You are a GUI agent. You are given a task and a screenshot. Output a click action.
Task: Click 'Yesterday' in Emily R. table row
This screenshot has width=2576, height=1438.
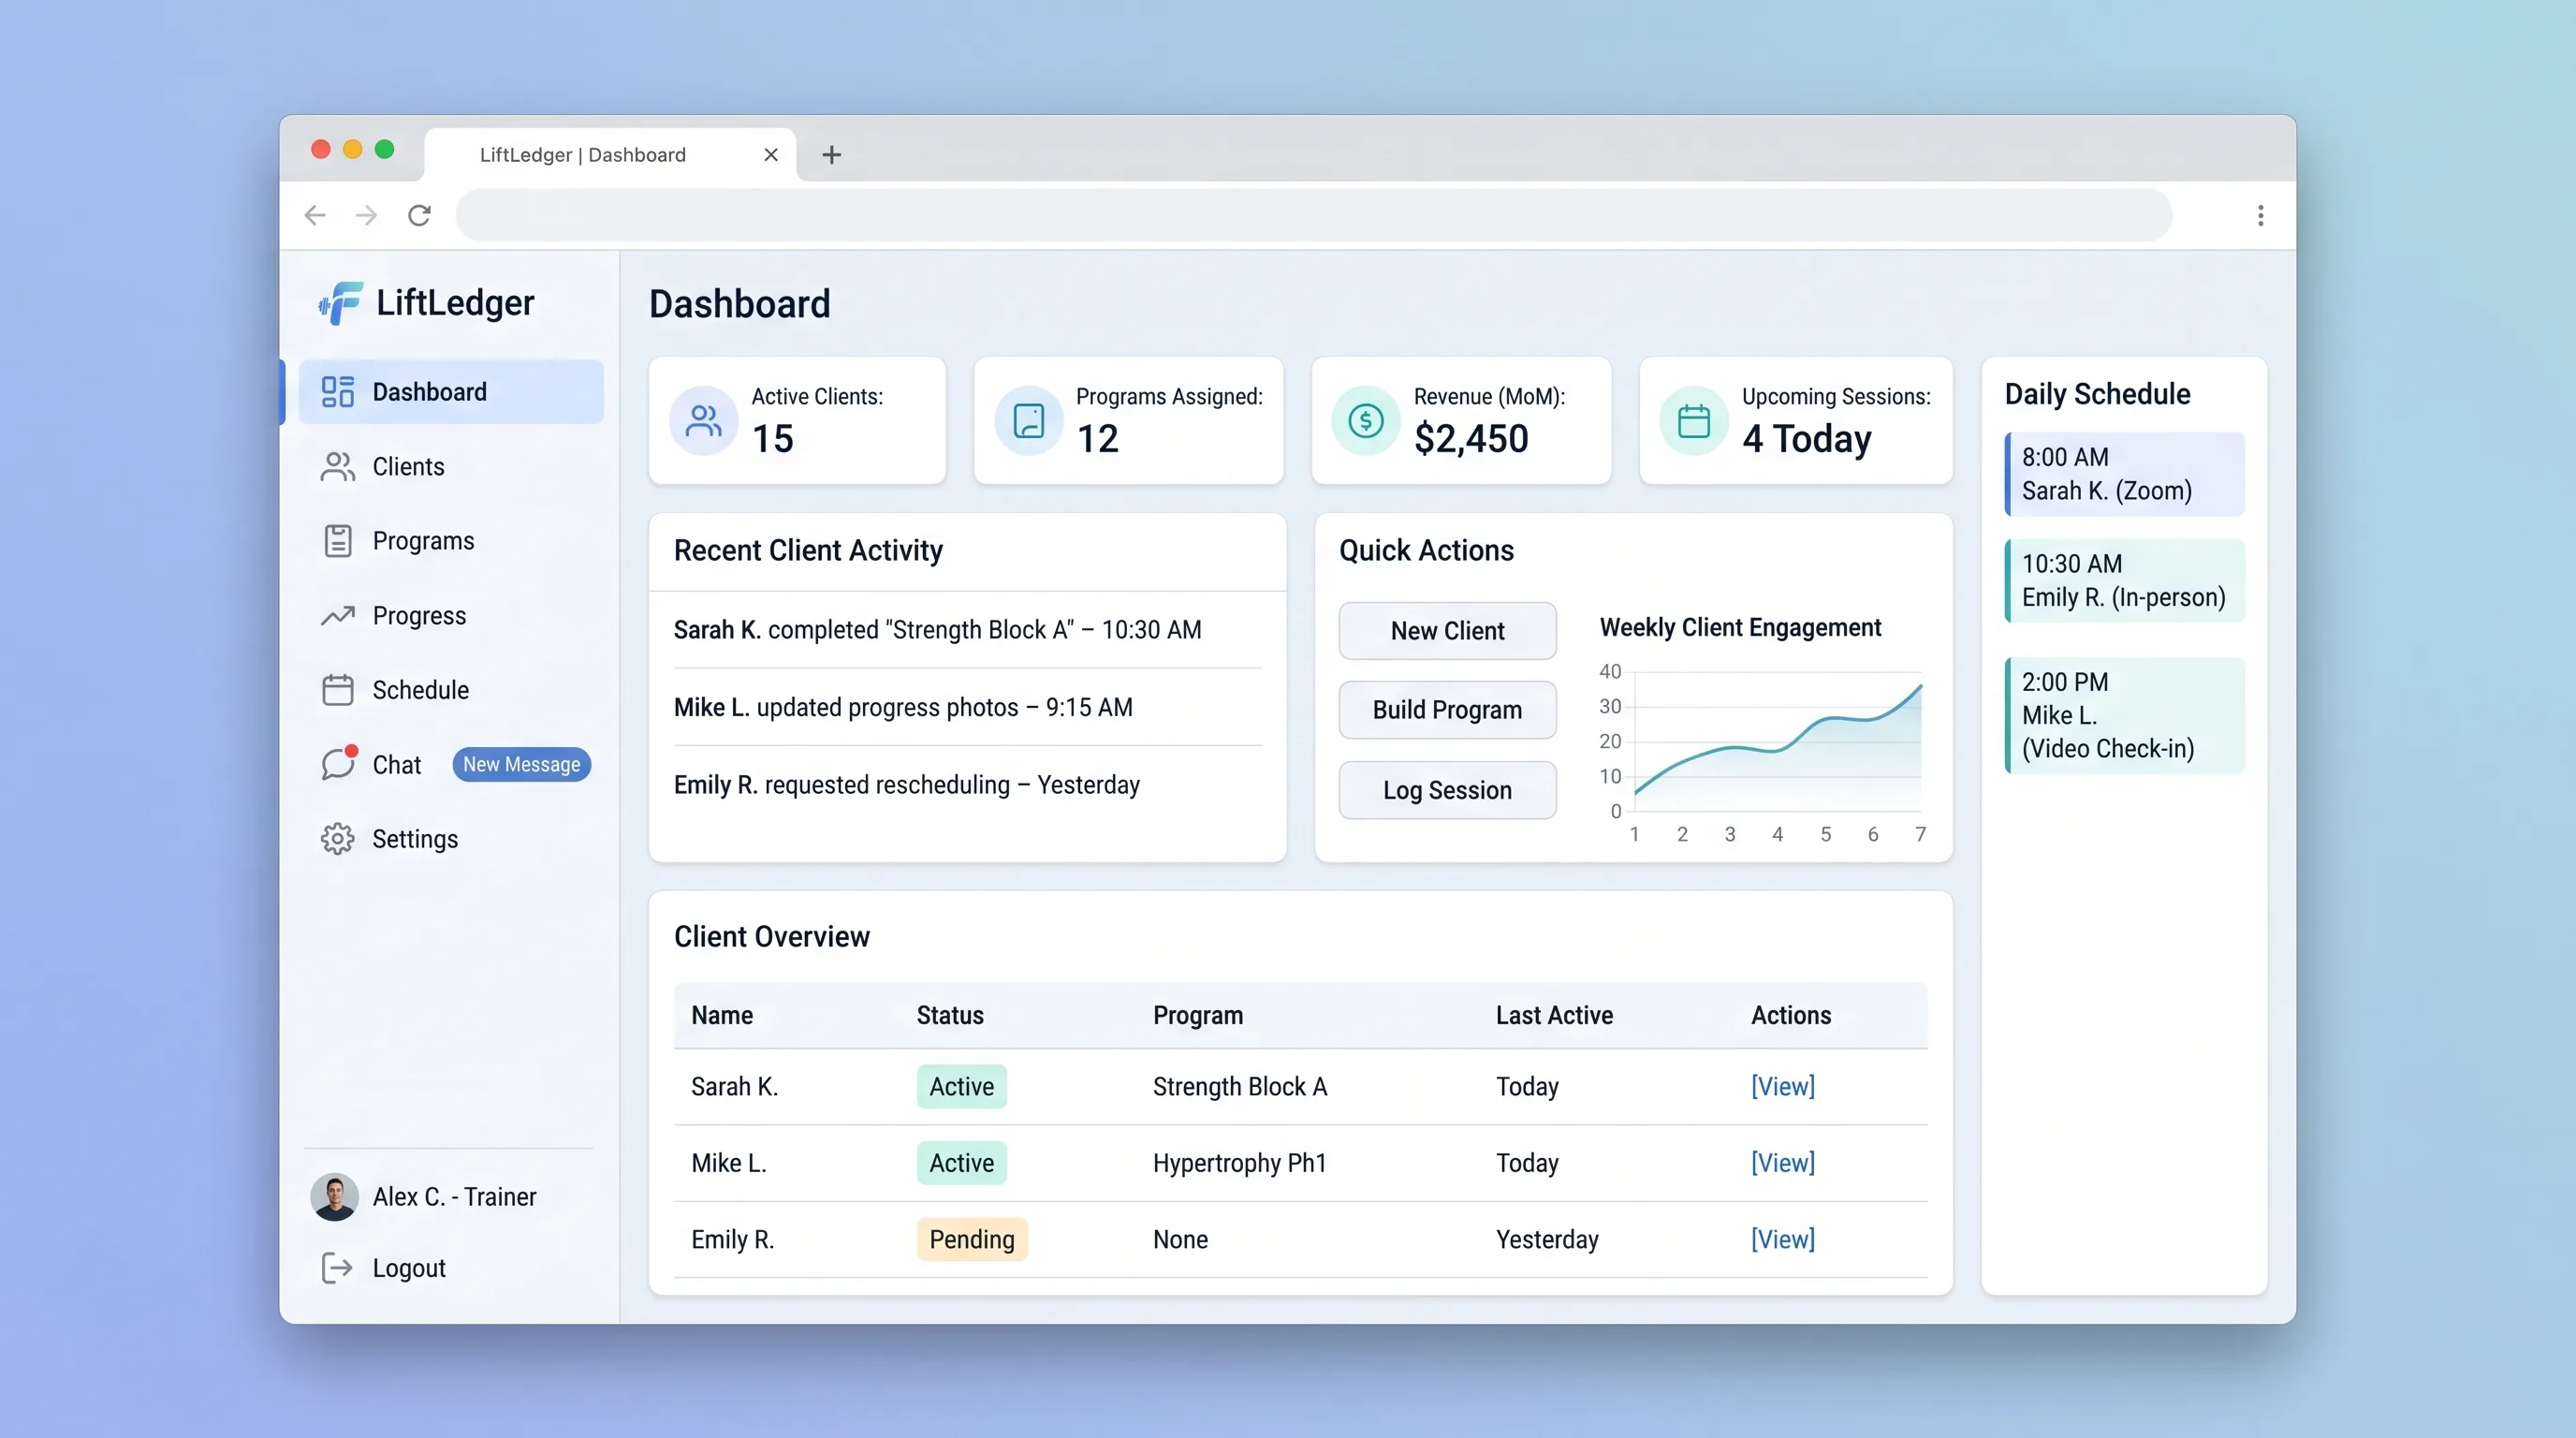pos(1547,1239)
